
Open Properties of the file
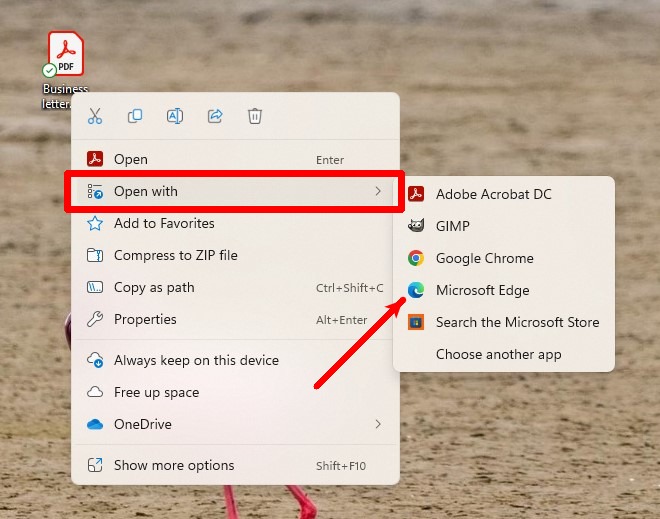235,319
